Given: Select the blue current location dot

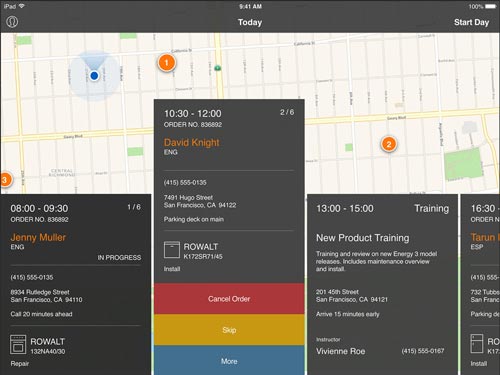Looking at the screenshot, I should (x=94, y=76).
